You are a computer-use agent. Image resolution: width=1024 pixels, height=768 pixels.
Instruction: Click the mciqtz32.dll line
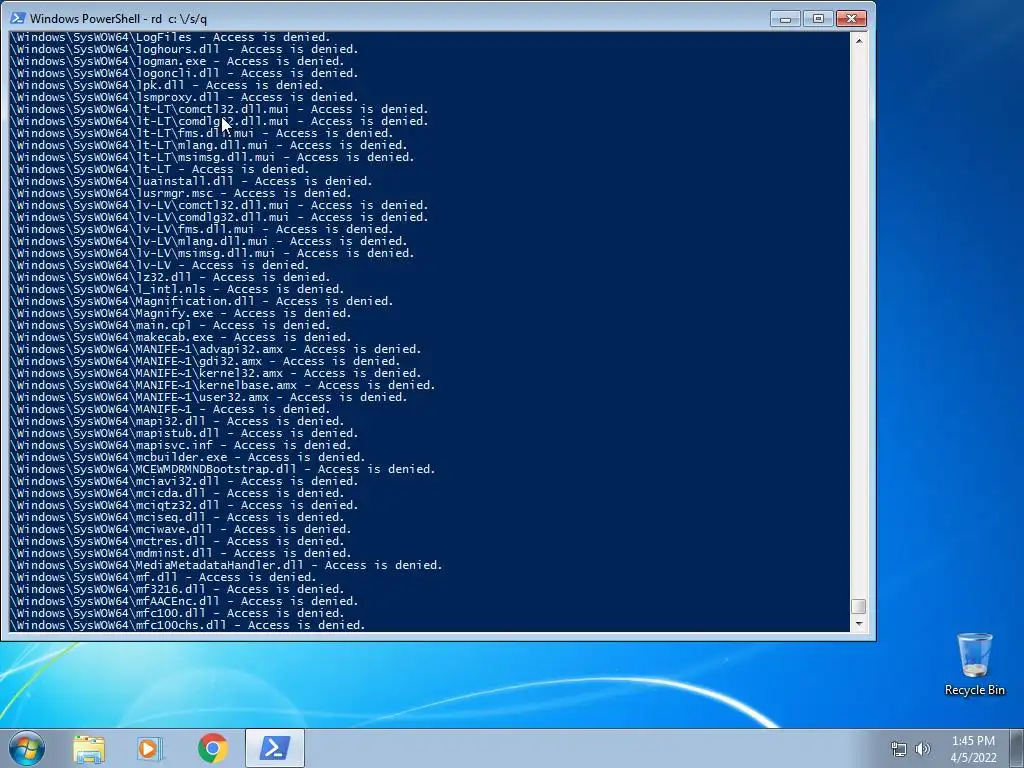click(184, 505)
